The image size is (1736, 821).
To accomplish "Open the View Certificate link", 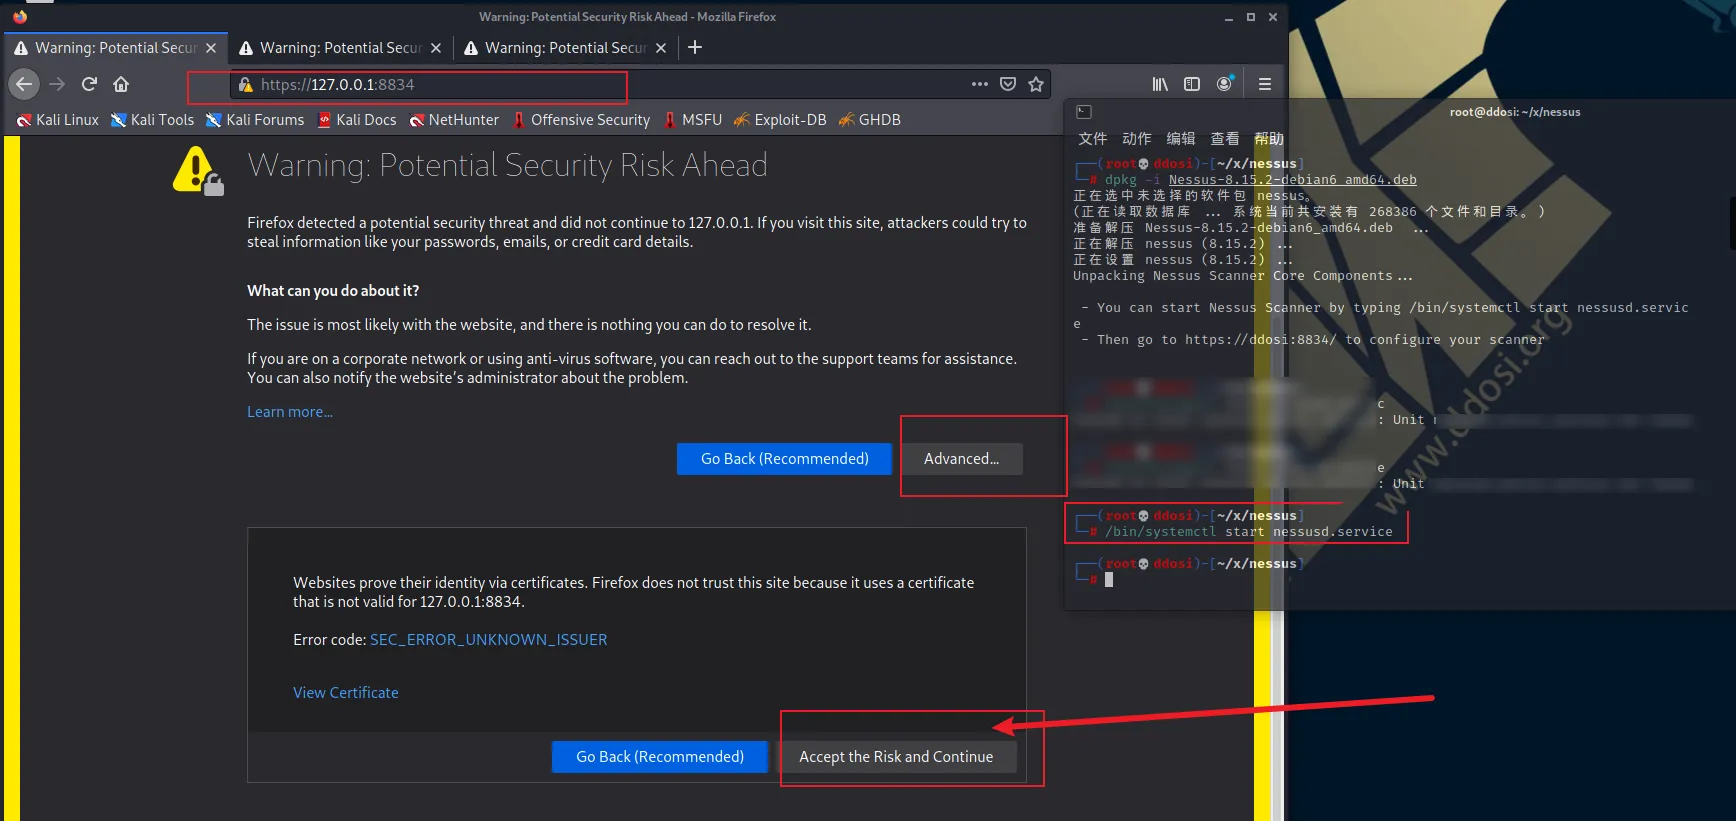I will coord(345,693).
